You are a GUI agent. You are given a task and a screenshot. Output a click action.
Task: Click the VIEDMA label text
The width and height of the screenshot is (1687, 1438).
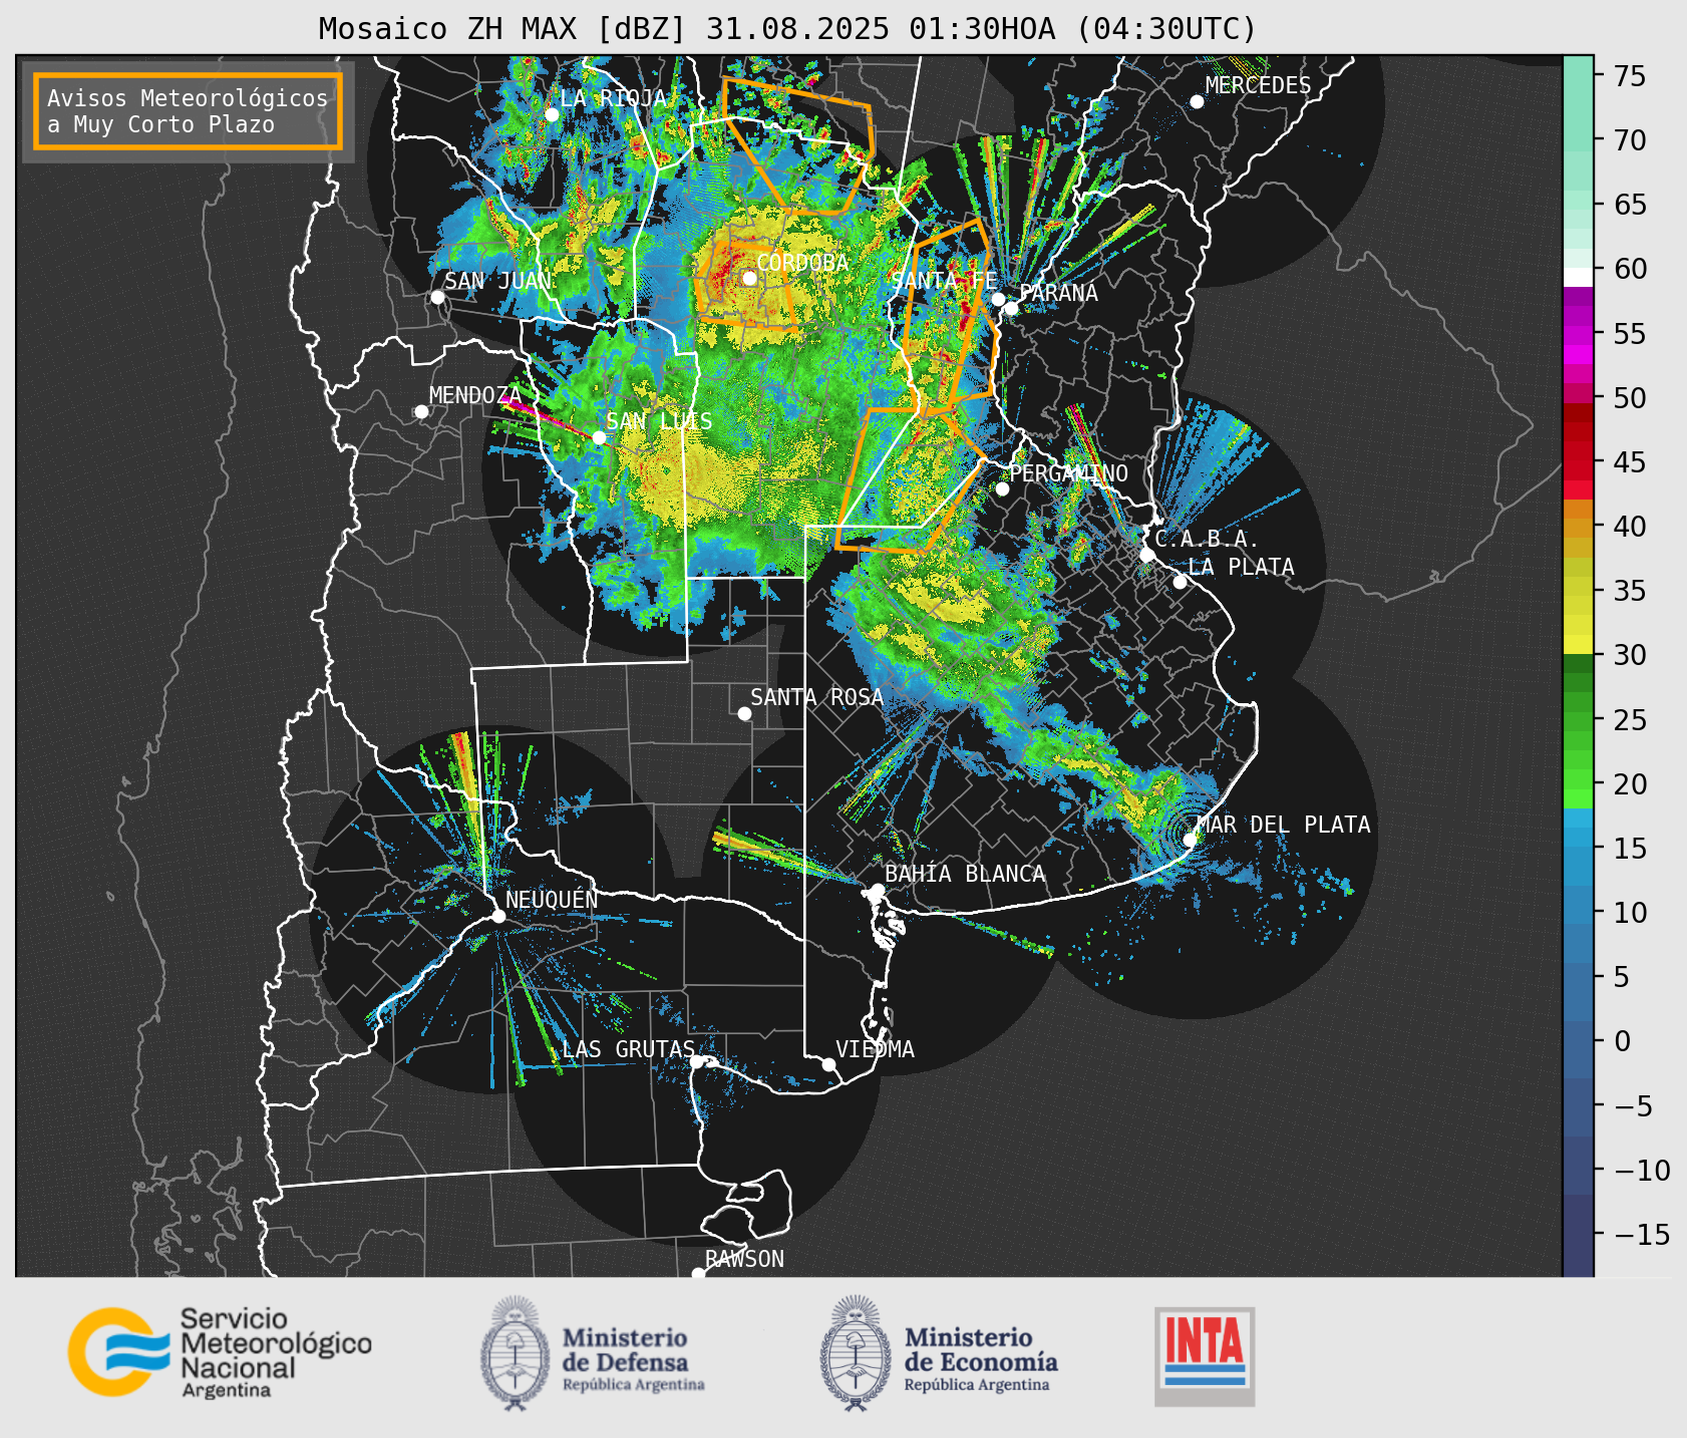tap(875, 1049)
